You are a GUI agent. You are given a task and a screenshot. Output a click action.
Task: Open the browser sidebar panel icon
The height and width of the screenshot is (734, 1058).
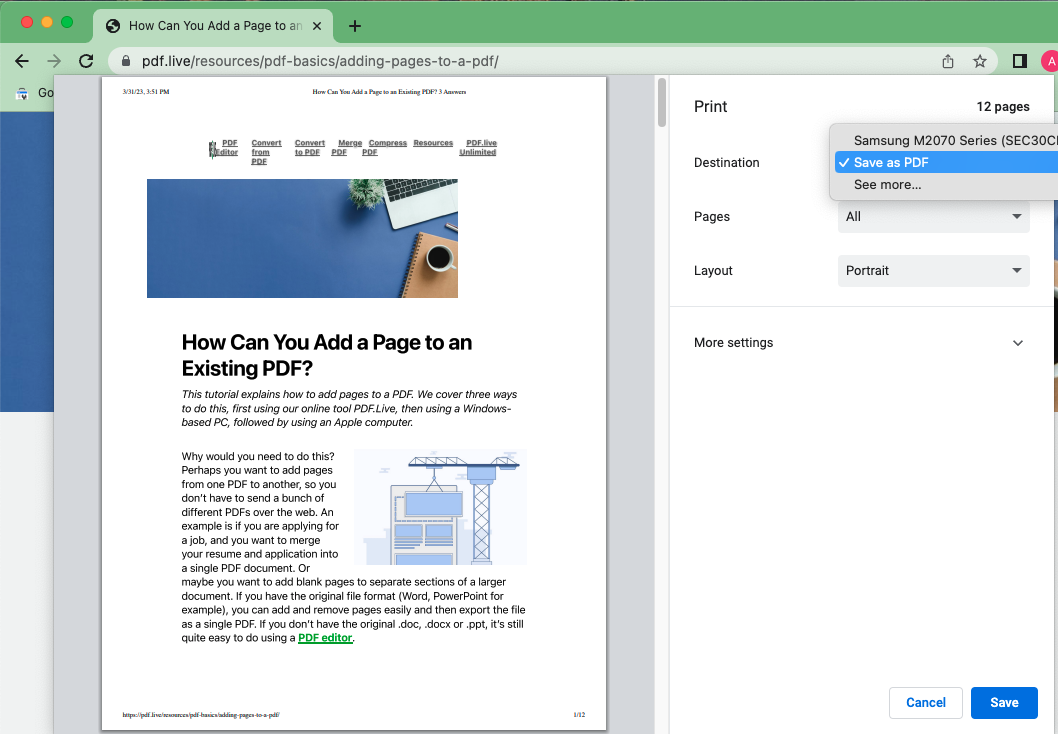[x=1019, y=61]
